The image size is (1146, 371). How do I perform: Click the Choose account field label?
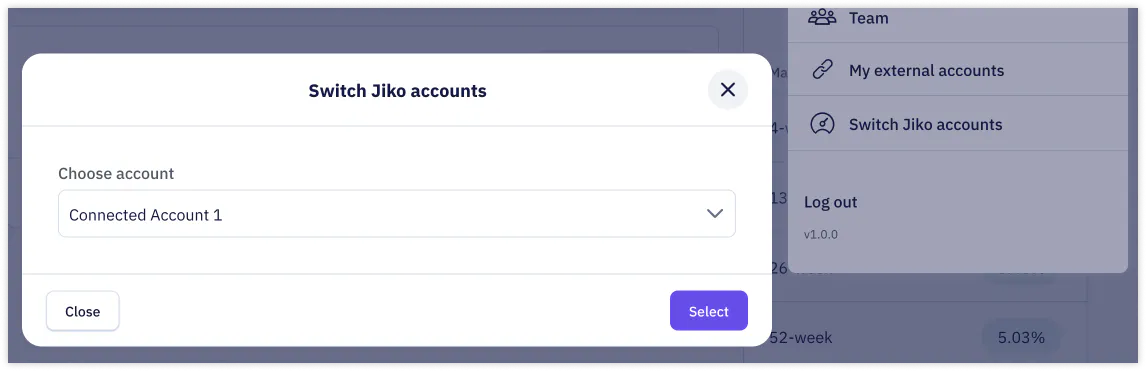point(116,174)
